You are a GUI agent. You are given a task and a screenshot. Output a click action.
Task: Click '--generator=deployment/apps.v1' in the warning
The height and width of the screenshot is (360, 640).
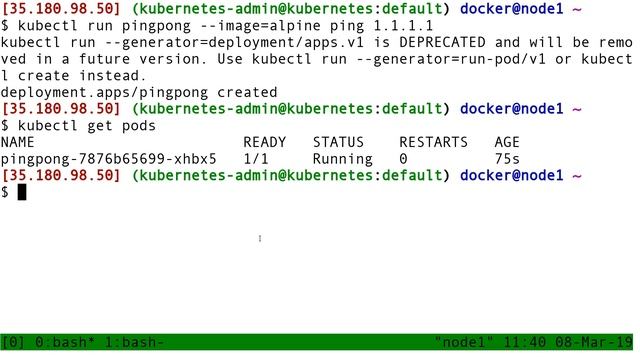click(x=234, y=42)
